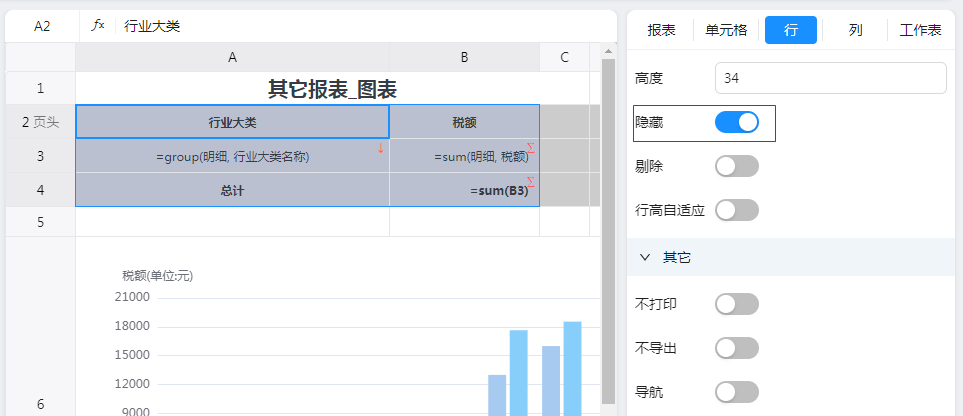963x416 pixels.
Task: Select the 列 tab
Action: point(855,30)
